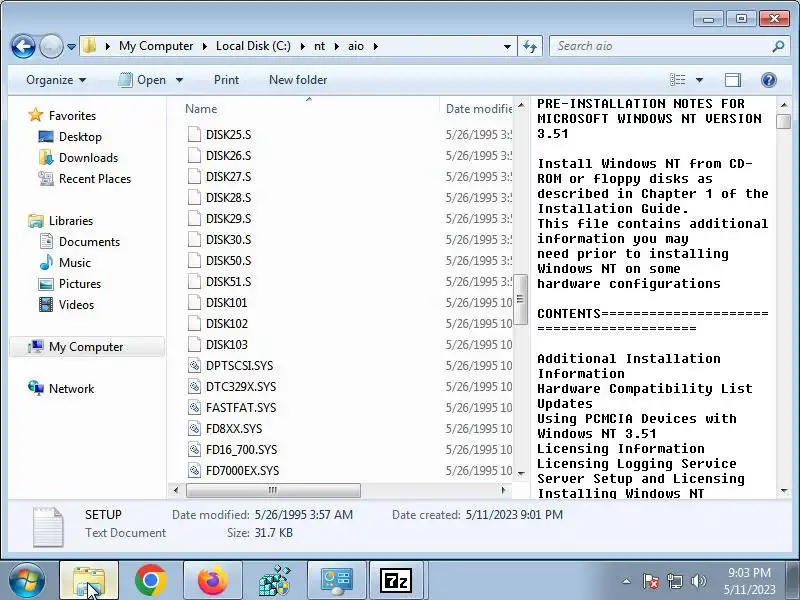Open Help with the question mark icon
The width and height of the screenshot is (800, 600).
pyautogui.click(x=768, y=80)
